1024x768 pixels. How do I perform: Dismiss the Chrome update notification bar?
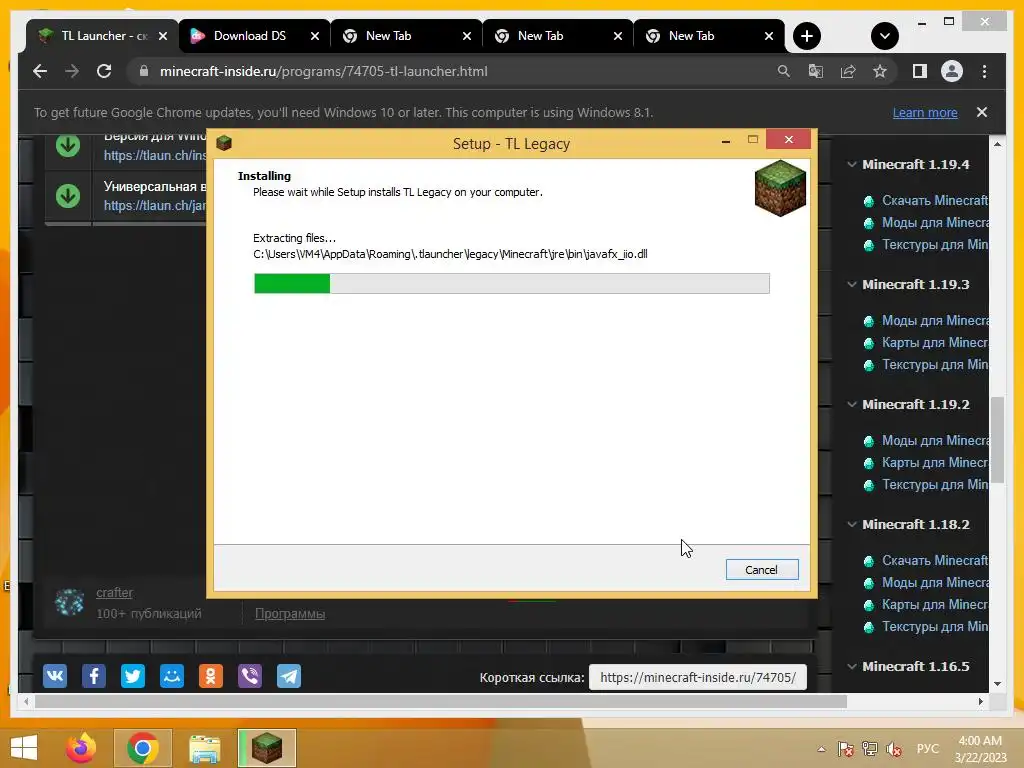click(x=982, y=112)
